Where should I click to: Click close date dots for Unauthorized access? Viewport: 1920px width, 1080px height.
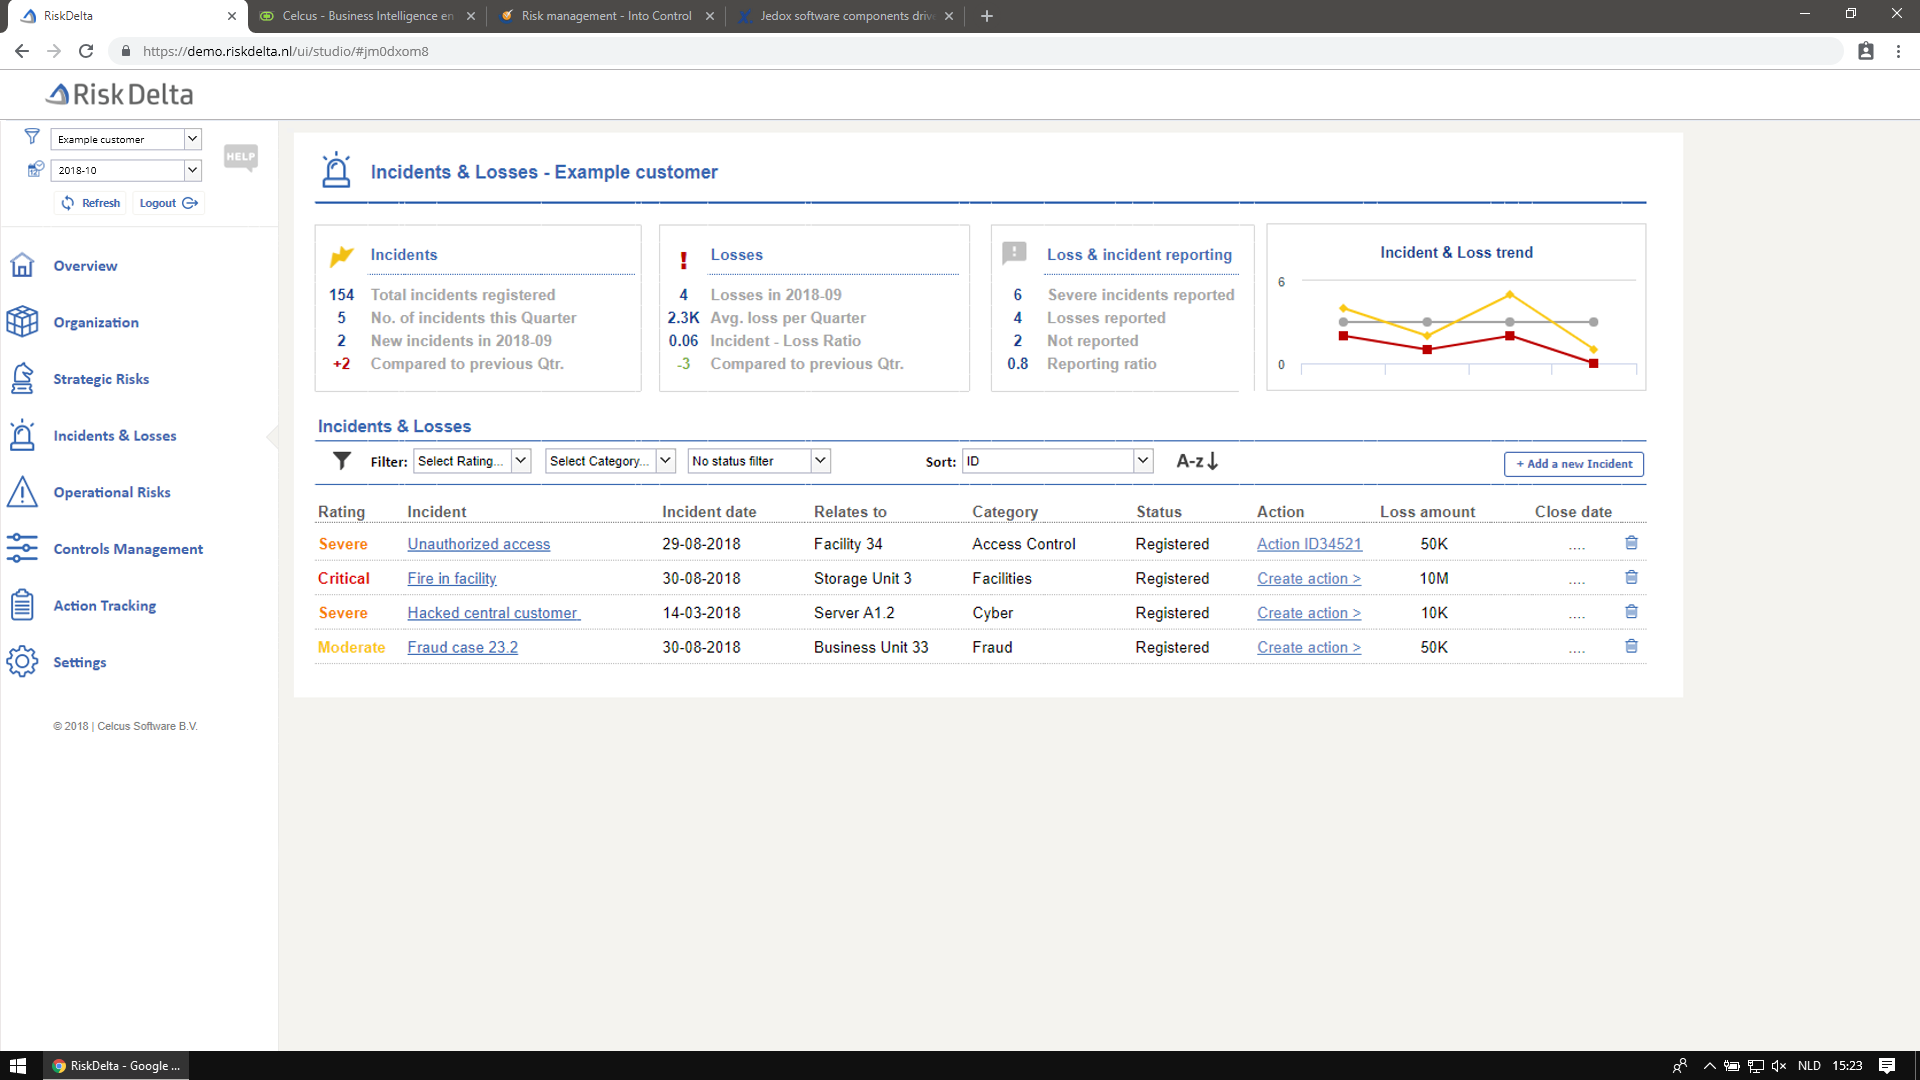(1577, 546)
